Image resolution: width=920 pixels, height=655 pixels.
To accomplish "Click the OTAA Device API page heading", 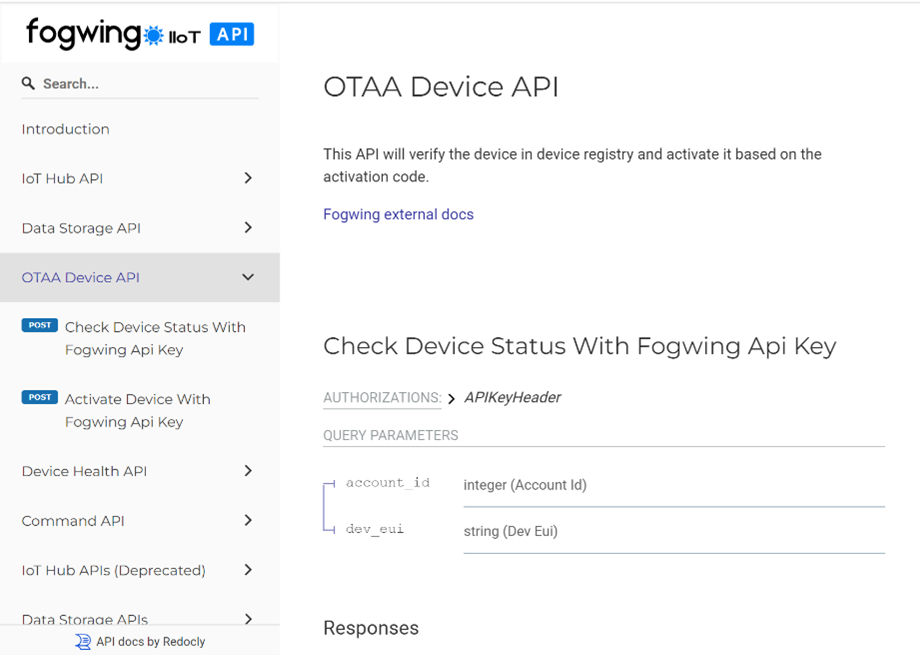I will [441, 87].
